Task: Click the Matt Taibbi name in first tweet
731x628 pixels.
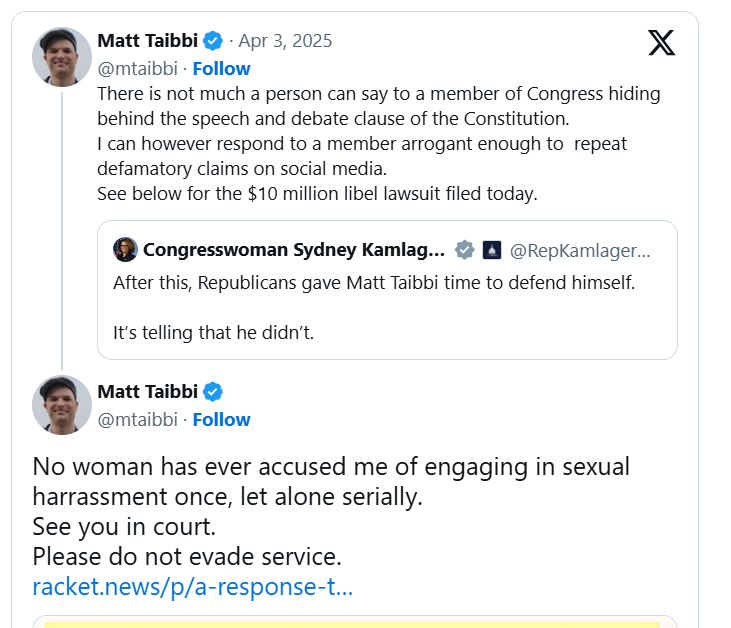Action: [x=147, y=41]
